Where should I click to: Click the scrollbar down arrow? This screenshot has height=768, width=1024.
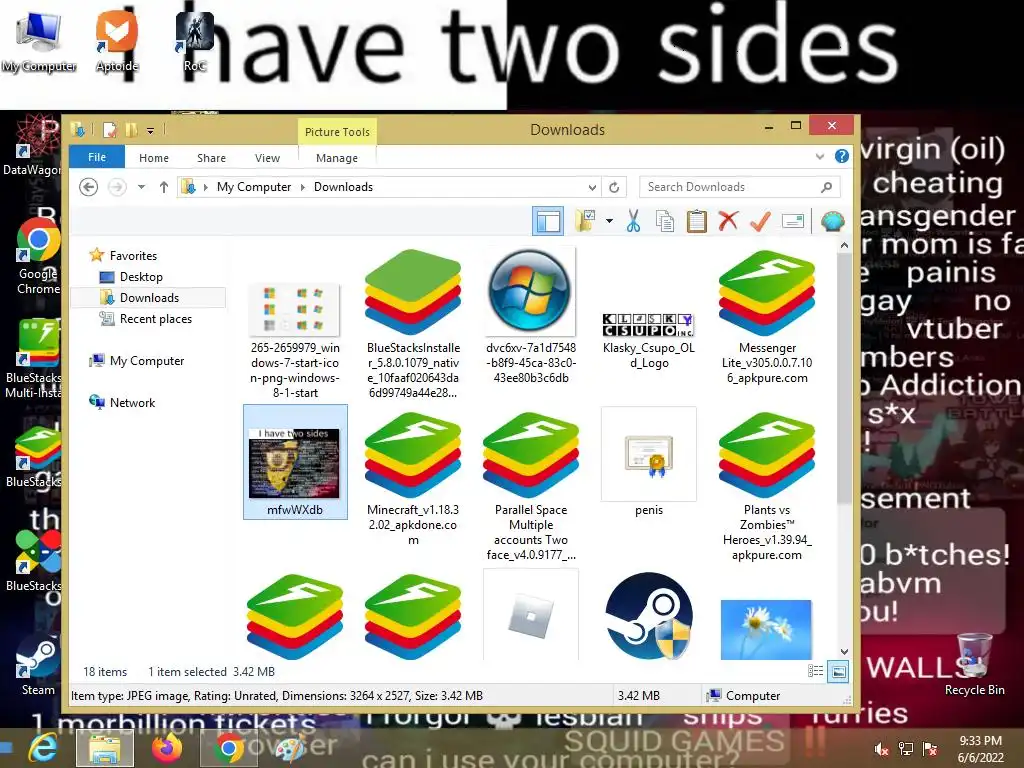tap(844, 652)
